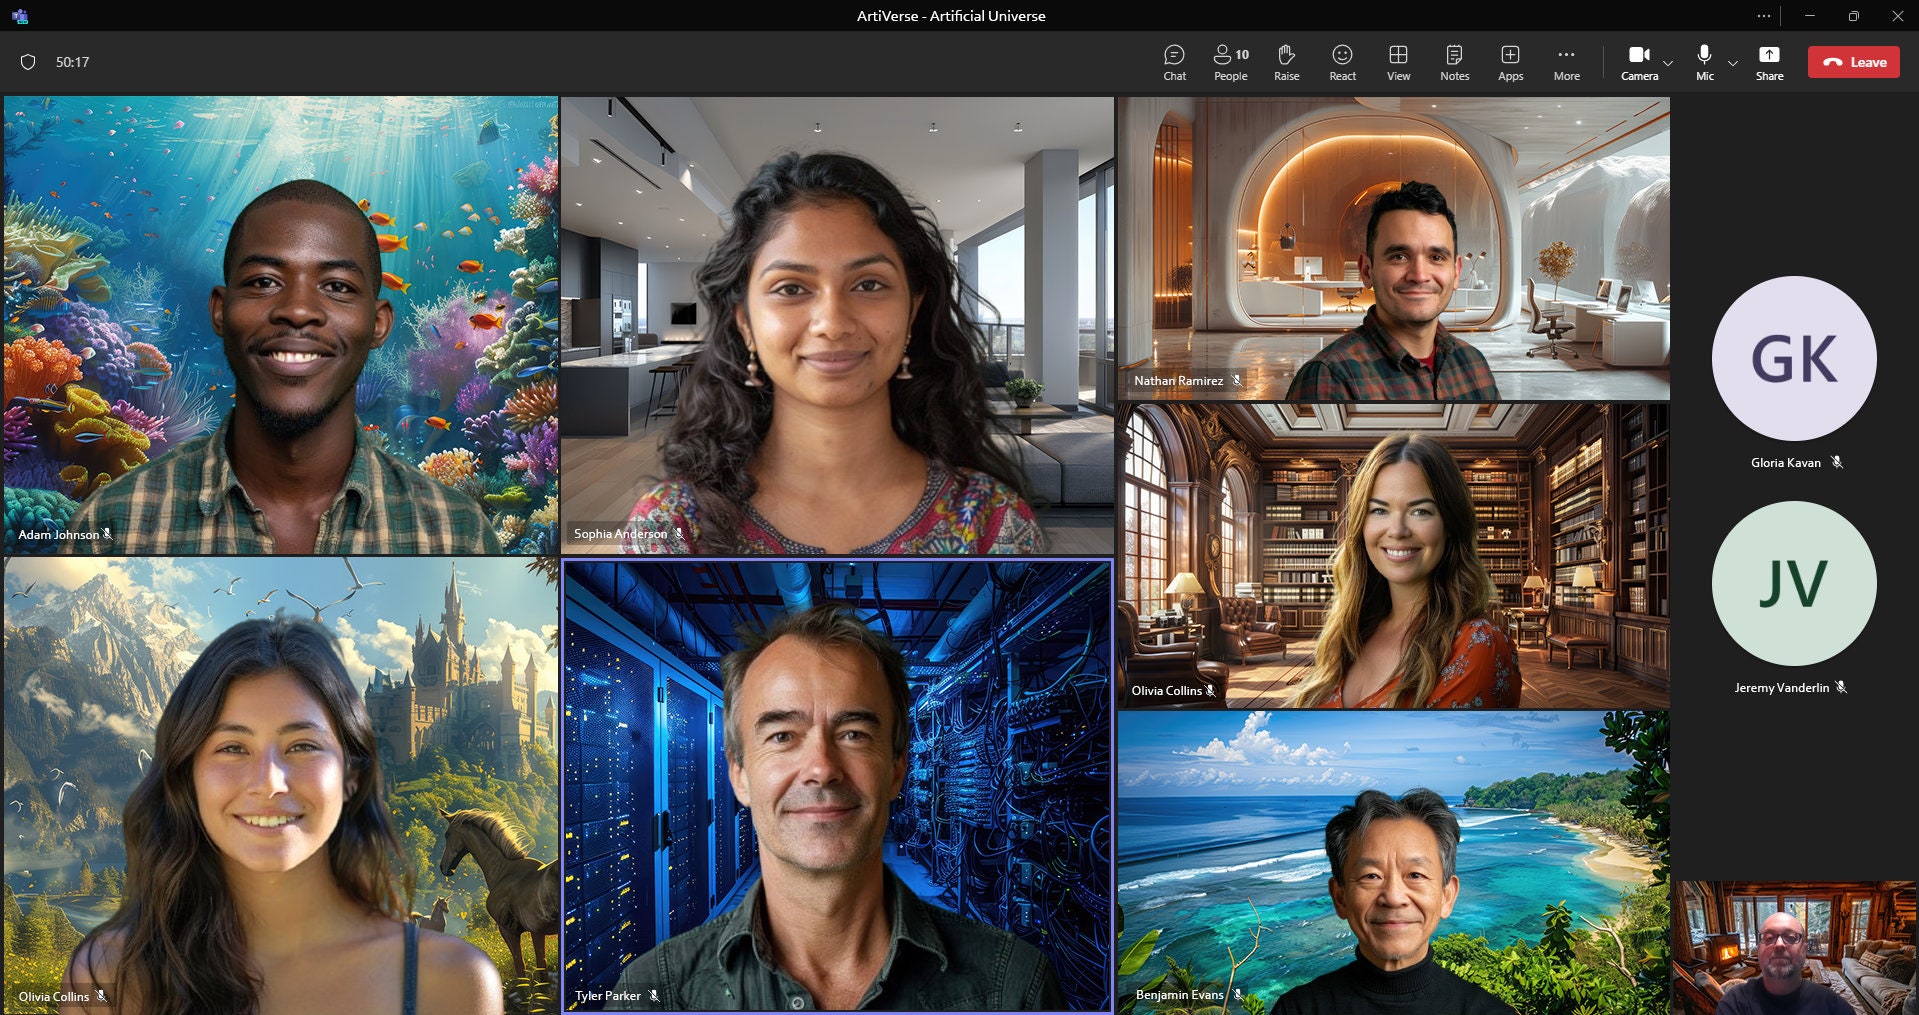Screen dimensions: 1919x1015
Task: Open the Chat panel
Action: point(1174,62)
